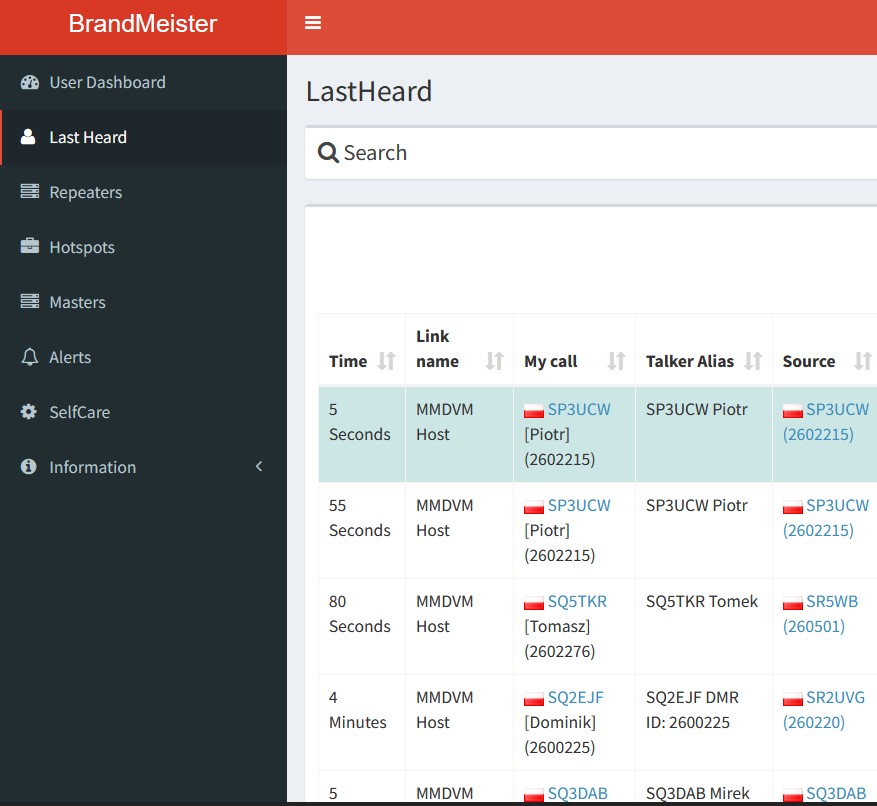Expand the Information submenu chevron
Viewport: 877px width, 806px height.
tap(259, 467)
